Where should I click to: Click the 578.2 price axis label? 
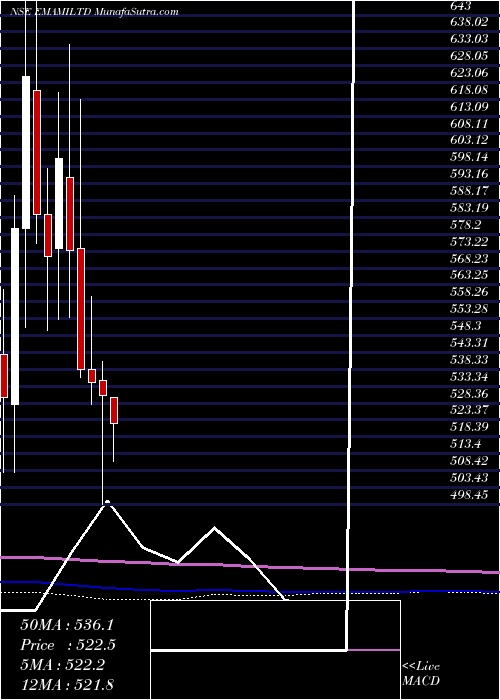(465, 225)
